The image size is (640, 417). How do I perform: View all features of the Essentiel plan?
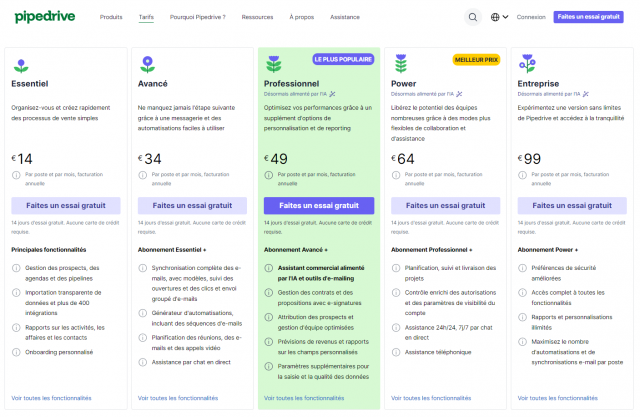coord(51,398)
